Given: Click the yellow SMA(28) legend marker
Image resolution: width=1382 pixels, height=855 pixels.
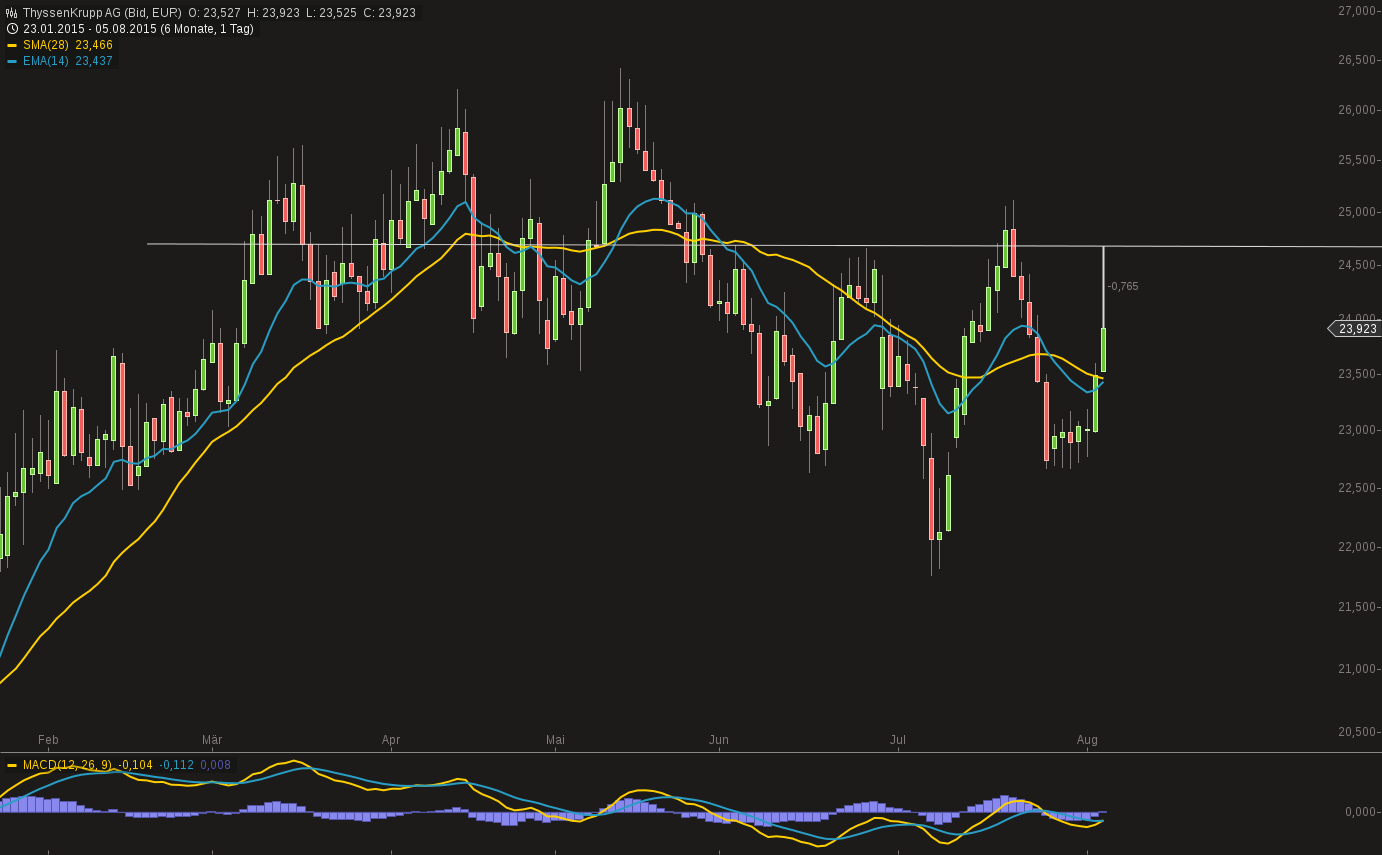Looking at the screenshot, I should point(12,45).
